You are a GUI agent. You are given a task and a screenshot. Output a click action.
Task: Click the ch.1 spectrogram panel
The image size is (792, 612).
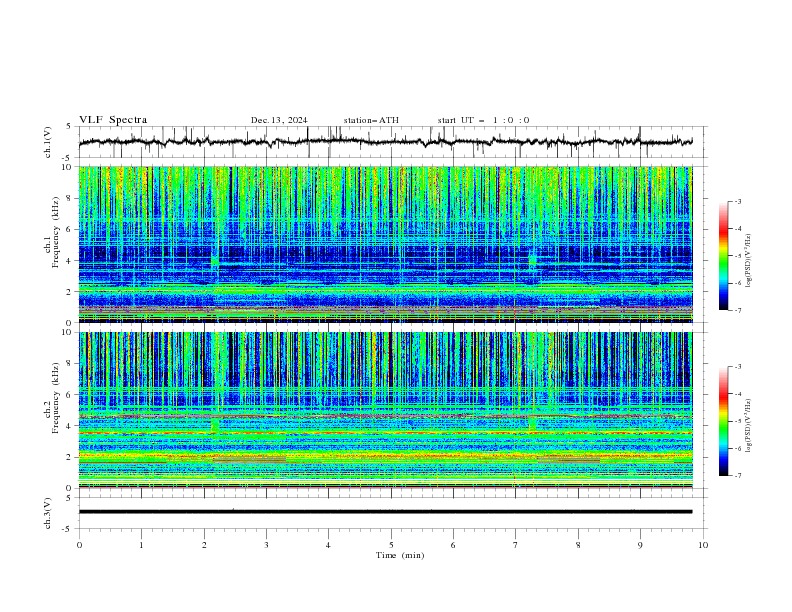(386, 244)
